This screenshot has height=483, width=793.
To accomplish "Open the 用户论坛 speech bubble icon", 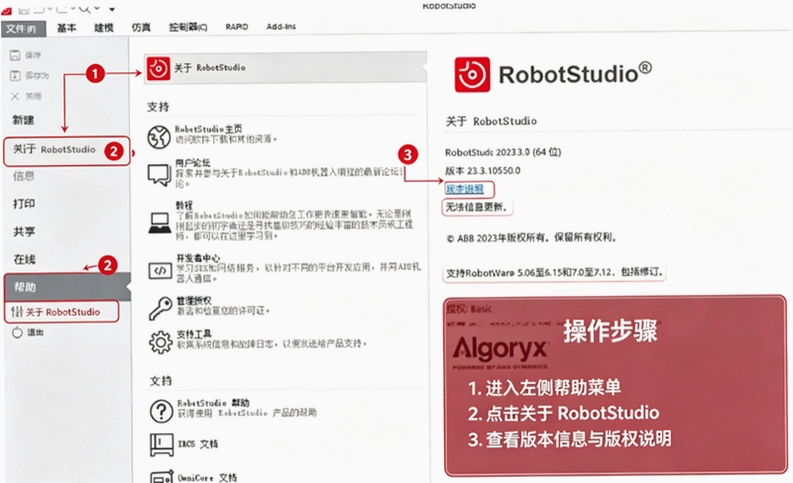I will (x=159, y=174).
